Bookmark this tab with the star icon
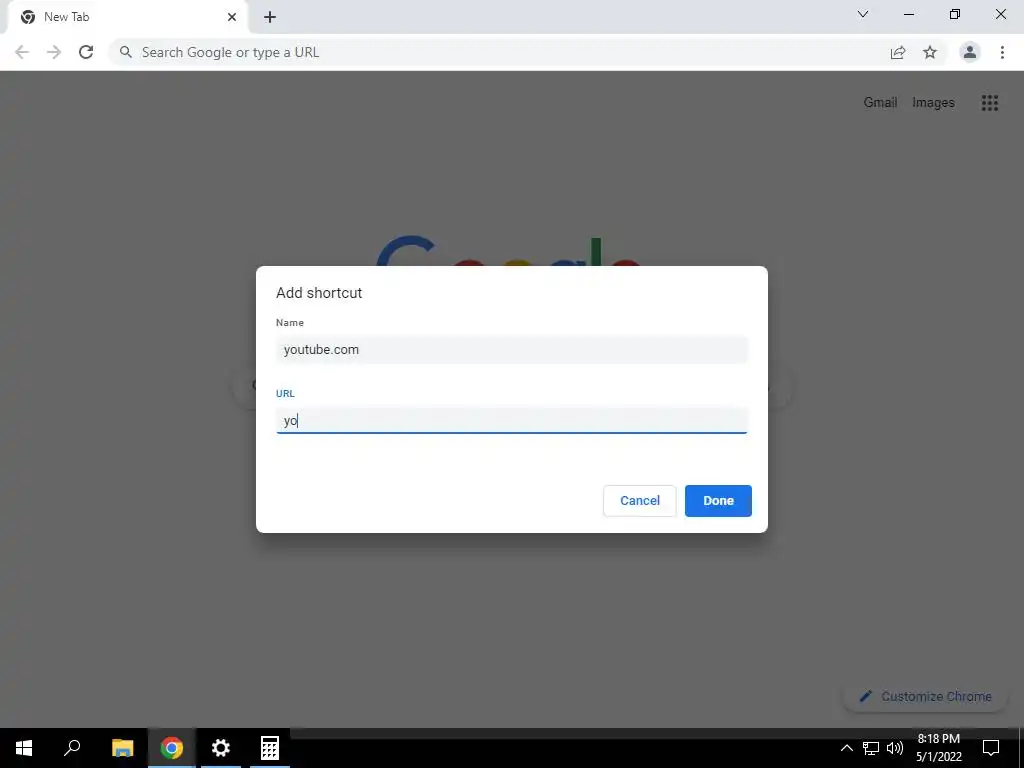 (x=930, y=52)
